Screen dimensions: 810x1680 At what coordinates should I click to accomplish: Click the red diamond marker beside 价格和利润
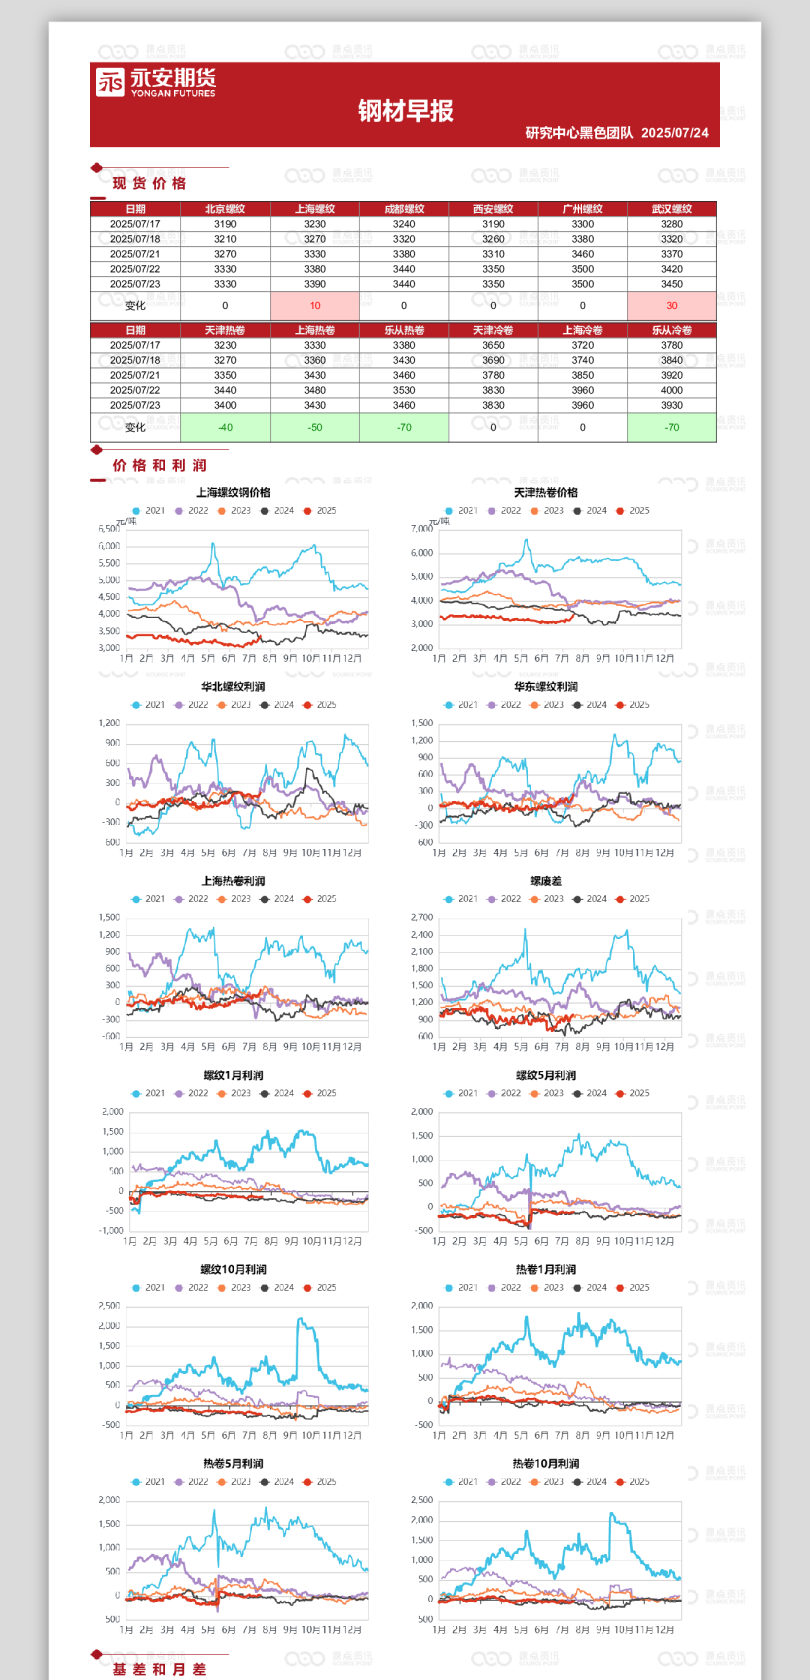96,450
